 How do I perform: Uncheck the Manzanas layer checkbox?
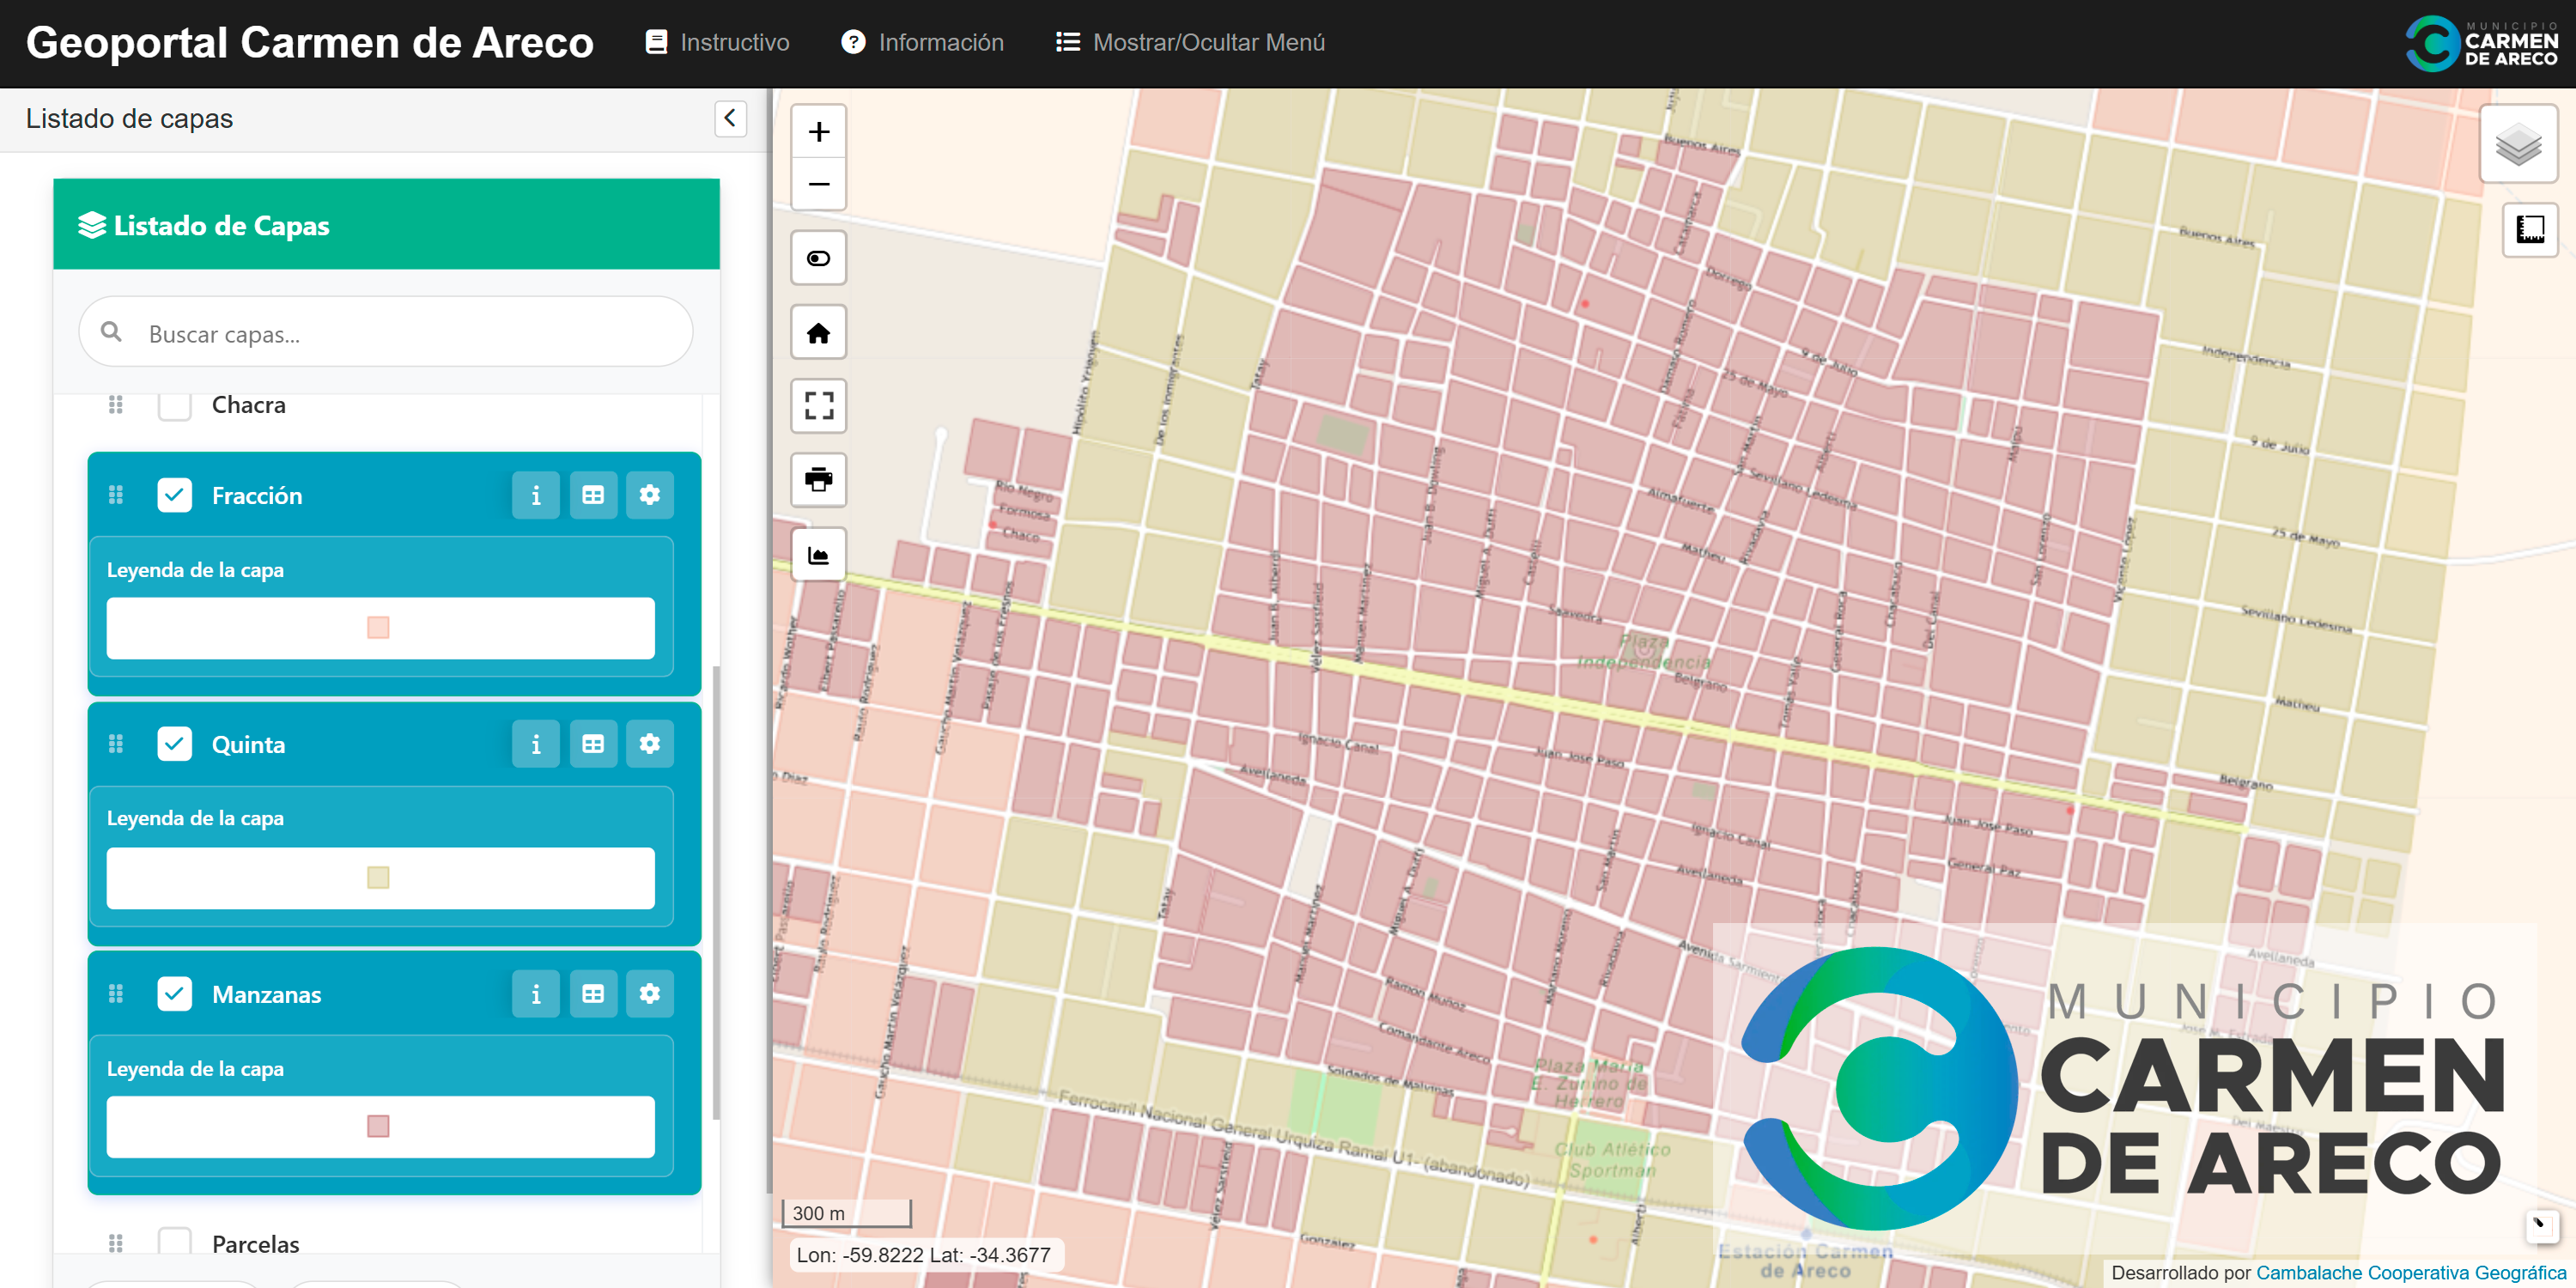(x=175, y=994)
